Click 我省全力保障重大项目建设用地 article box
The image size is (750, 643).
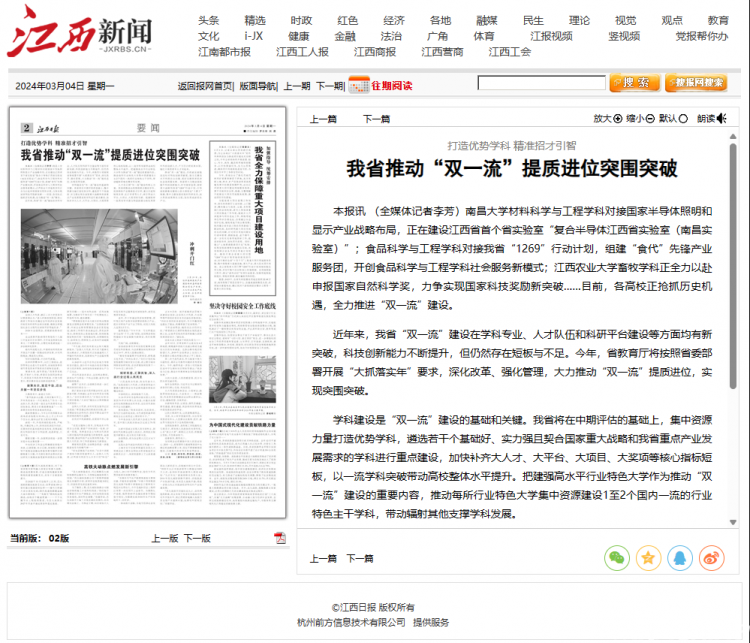[243, 218]
